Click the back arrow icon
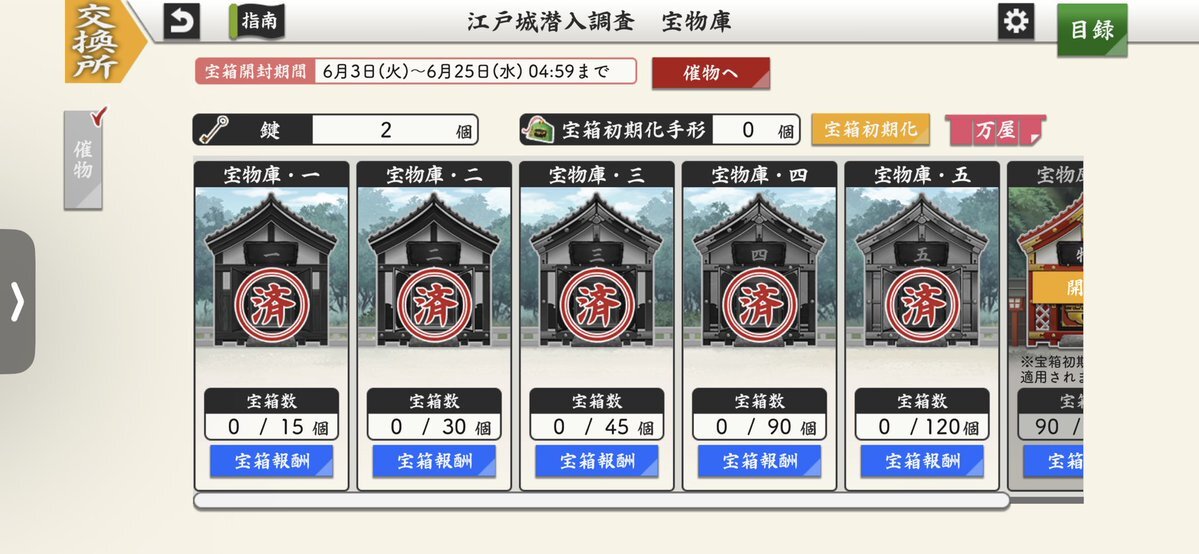This screenshot has width=1199, height=554. 181,21
